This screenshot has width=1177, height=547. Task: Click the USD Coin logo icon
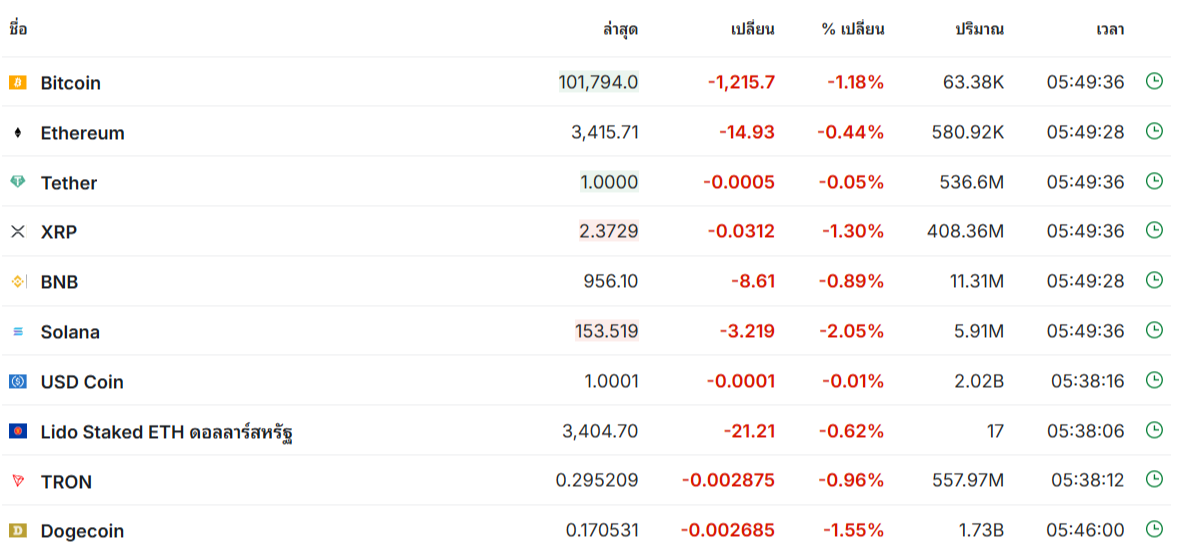pyautogui.click(x=18, y=382)
